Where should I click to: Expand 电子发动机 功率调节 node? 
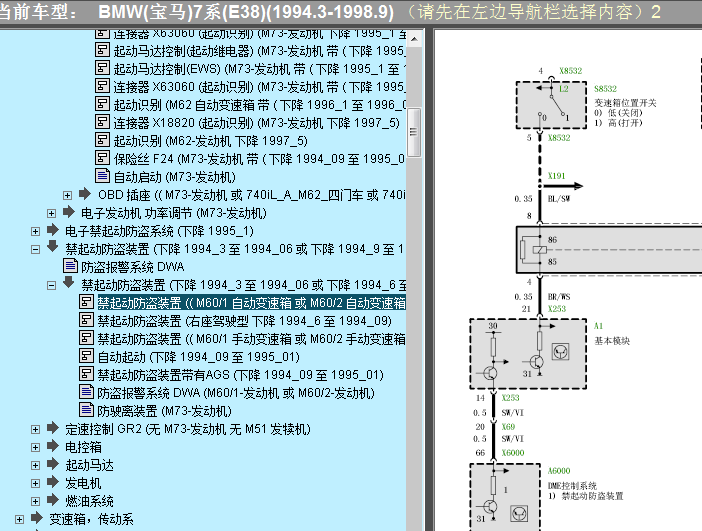51,213
